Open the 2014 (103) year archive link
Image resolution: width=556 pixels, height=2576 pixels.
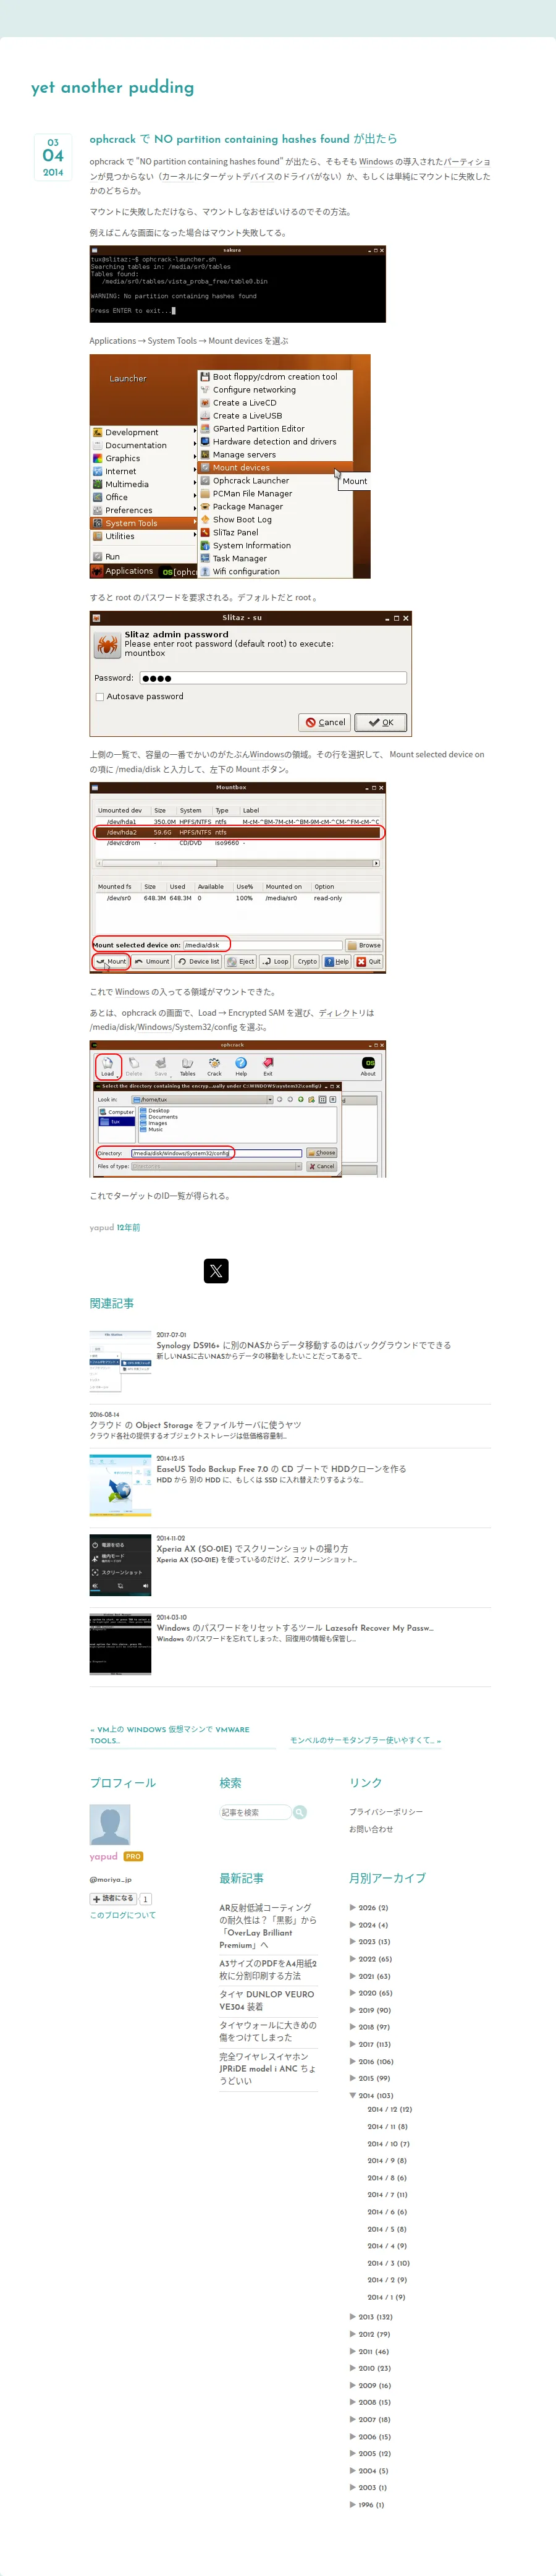tap(376, 2095)
